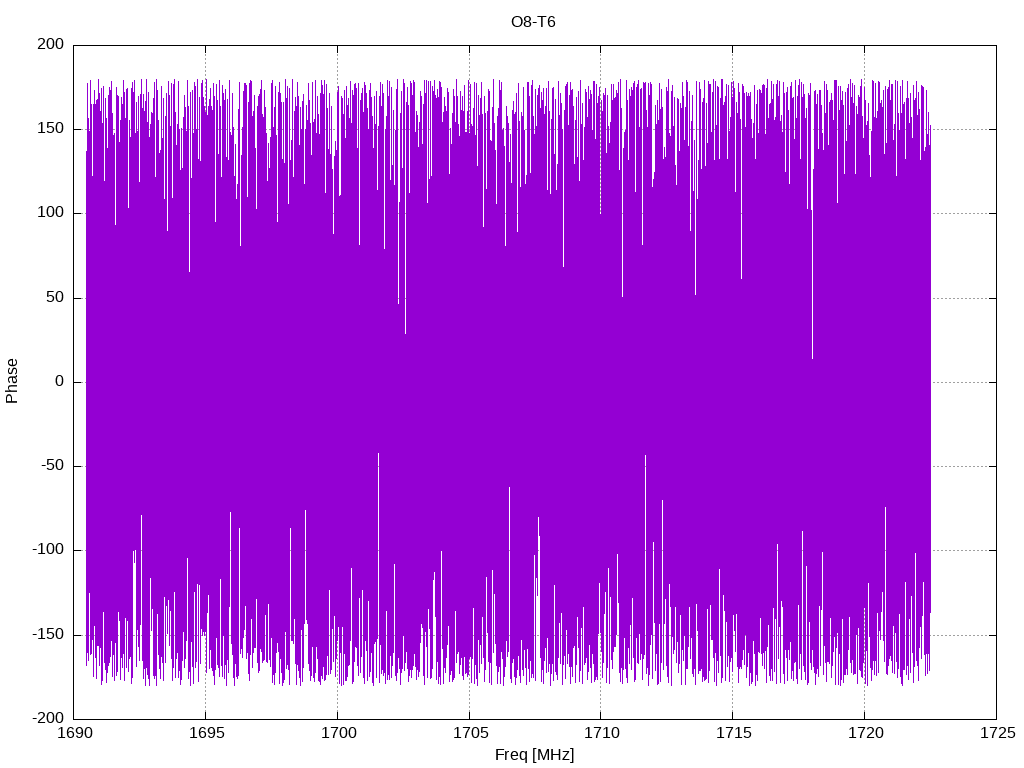
Task: Click the 50 y-axis tick label
Action: [x=55, y=297]
